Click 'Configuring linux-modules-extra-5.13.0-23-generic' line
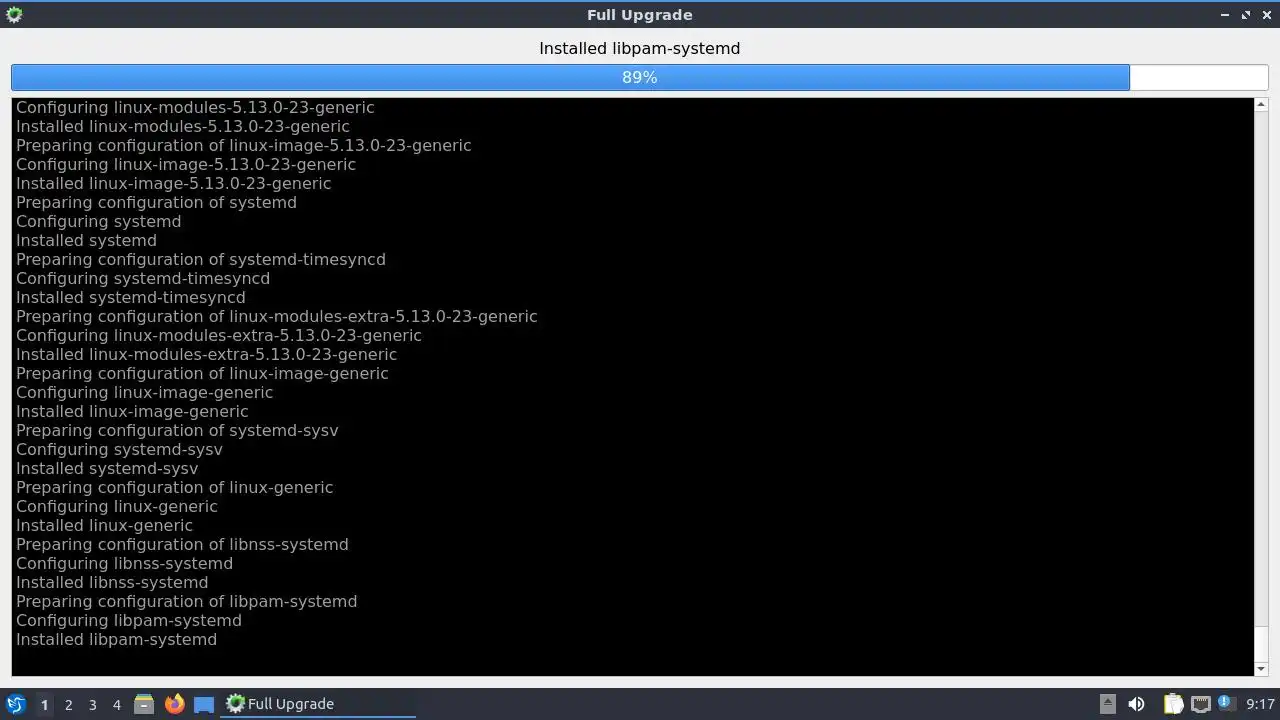 [219, 335]
